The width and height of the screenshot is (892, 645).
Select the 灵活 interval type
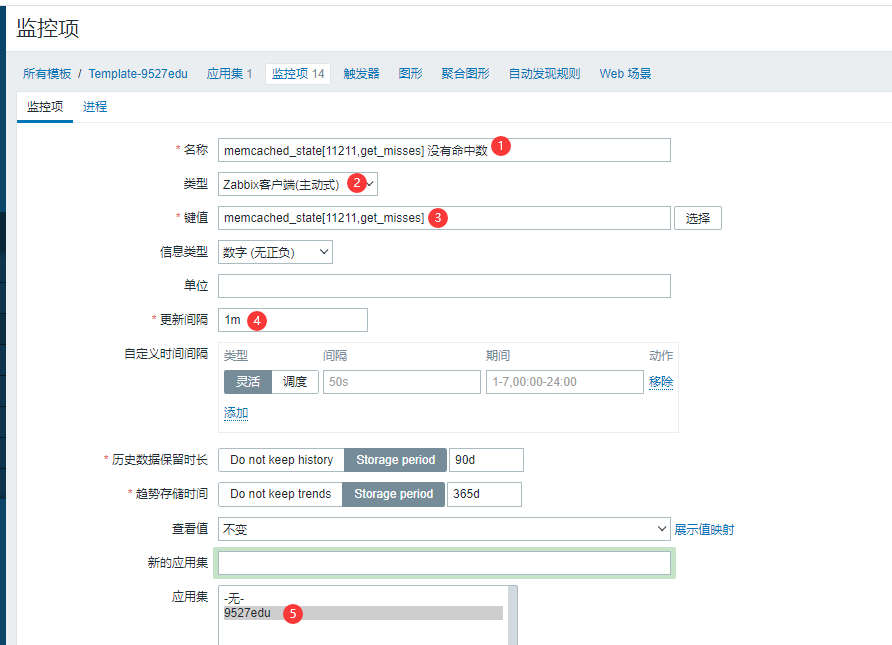248,382
